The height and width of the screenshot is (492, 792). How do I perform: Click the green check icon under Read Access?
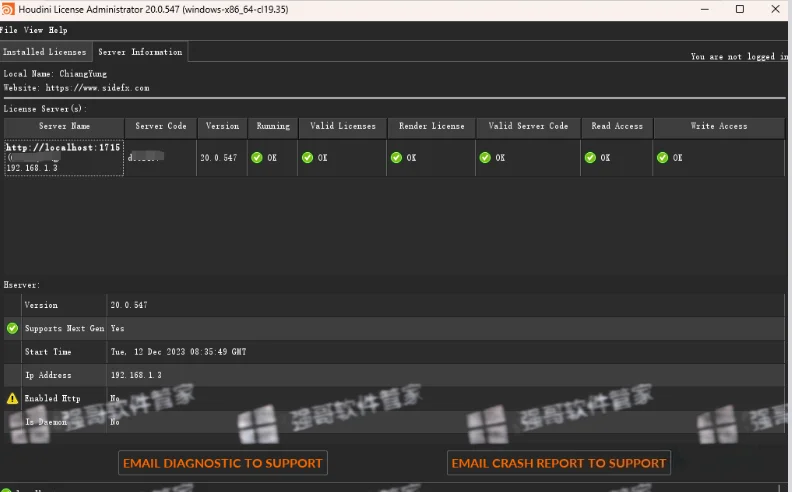pos(590,158)
